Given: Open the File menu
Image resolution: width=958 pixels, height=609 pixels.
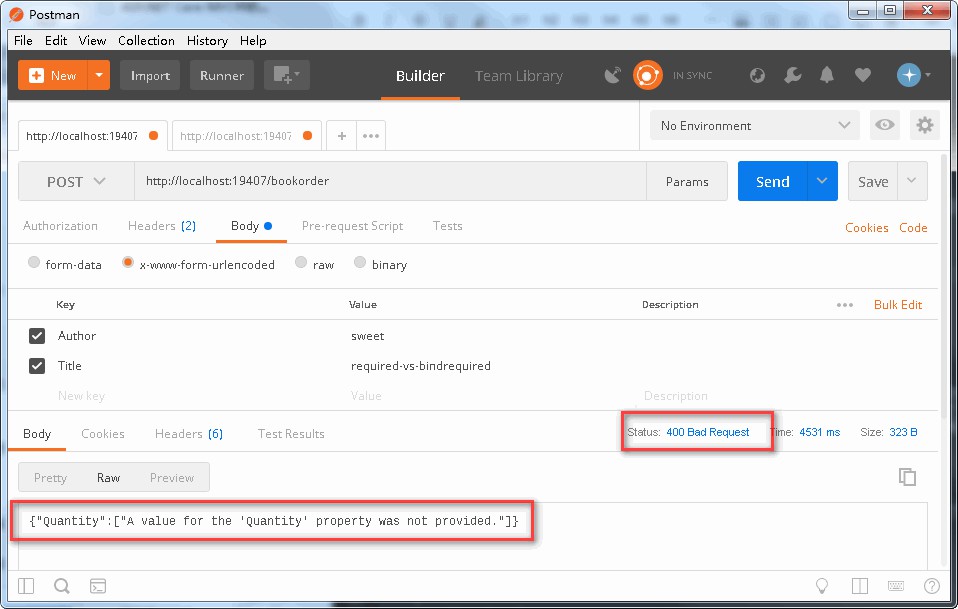Looking at the screenshot, I should (x=23, y=41).
